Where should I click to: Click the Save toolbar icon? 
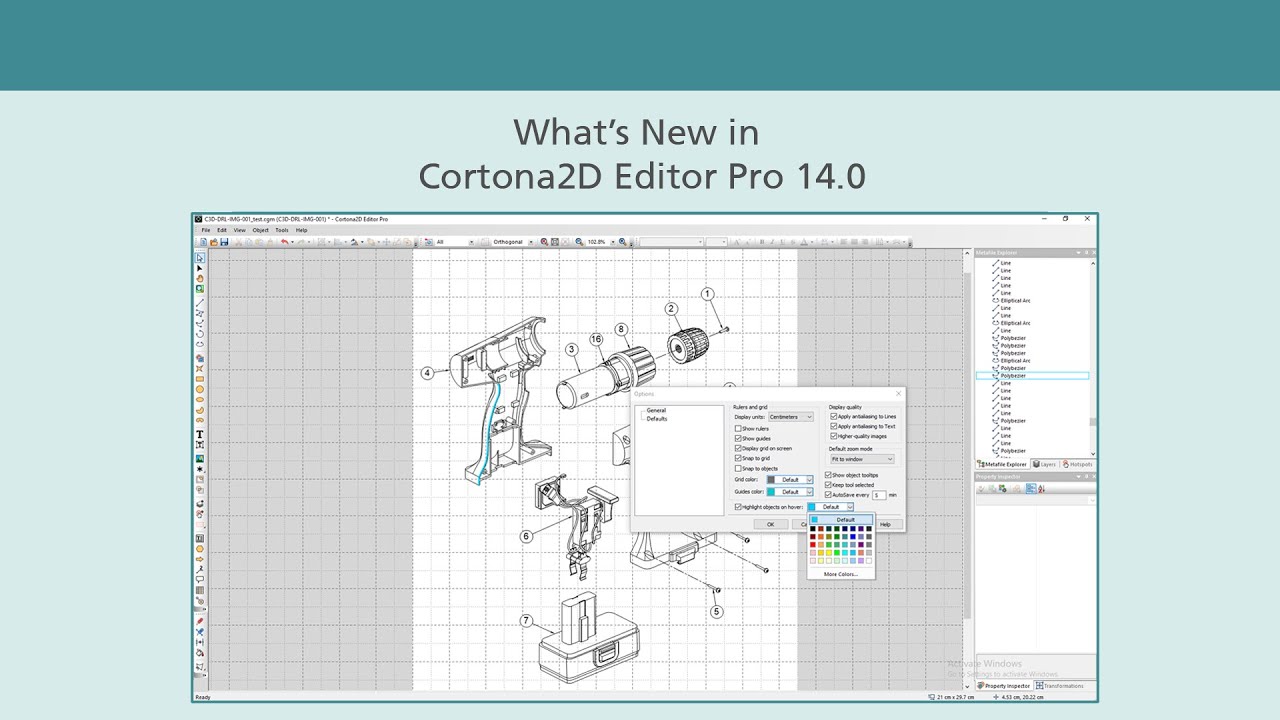224,242
